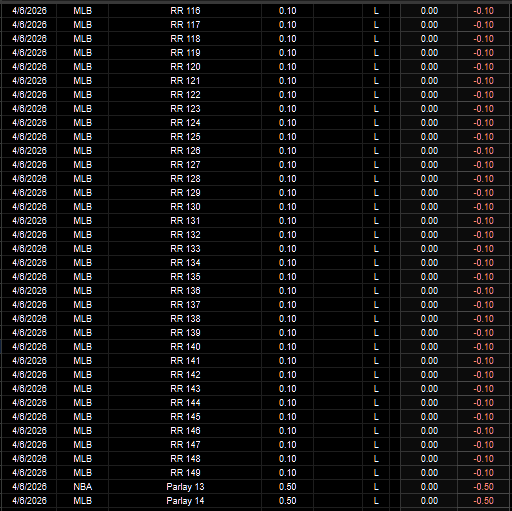Click the RR 139 entry
The height and width of the screenshot is (511, 512).
[185, 333]
